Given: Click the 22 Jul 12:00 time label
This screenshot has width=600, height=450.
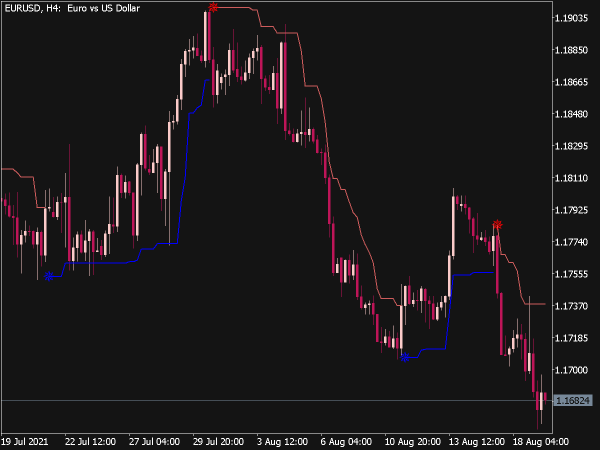Looking at the screenshot, I should (x=90, y=442).
